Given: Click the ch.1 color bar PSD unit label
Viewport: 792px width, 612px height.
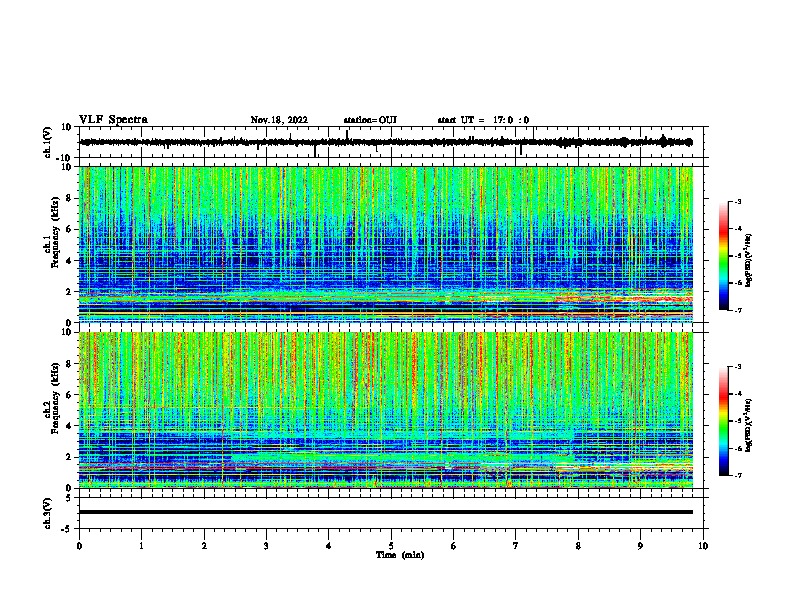Looking at the screenshot, I should tap(749, 261).
